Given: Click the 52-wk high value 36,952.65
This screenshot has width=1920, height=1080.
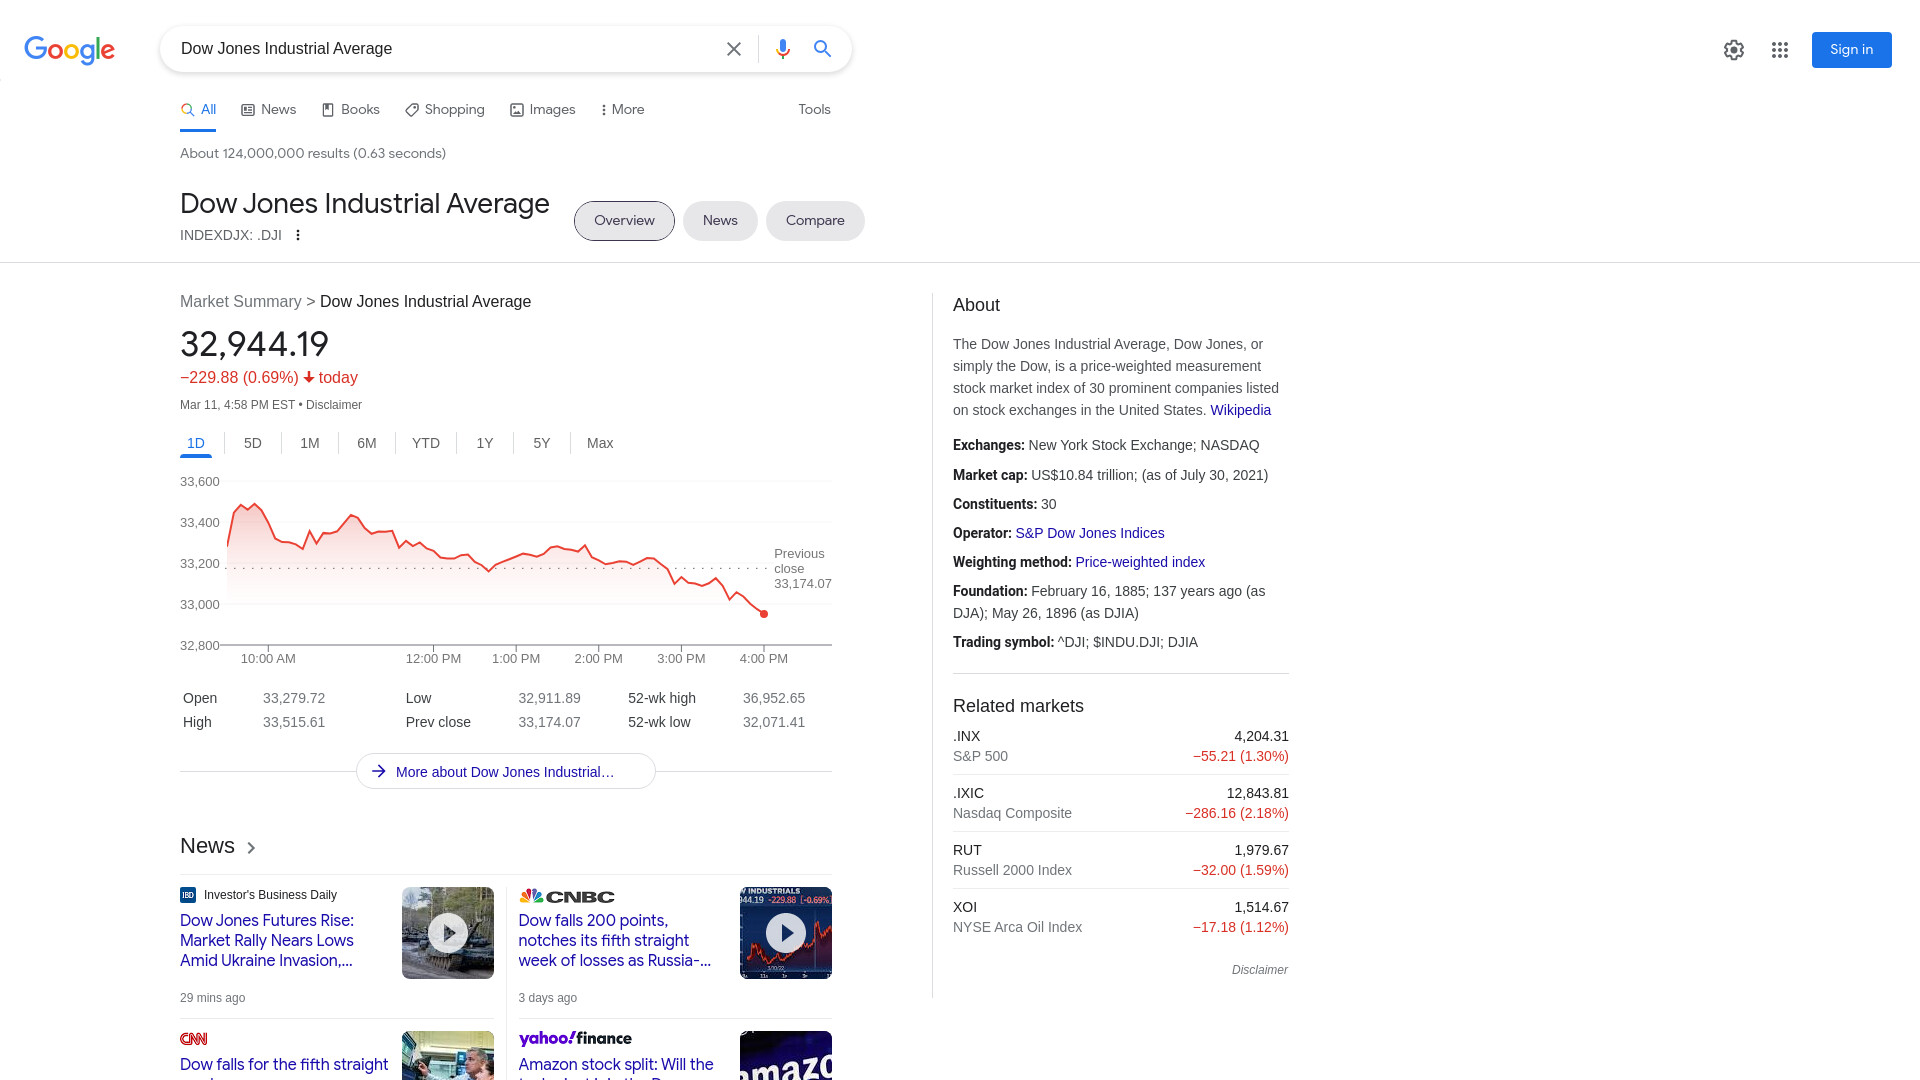Looking at the screenshot, I should pos(774,698).
